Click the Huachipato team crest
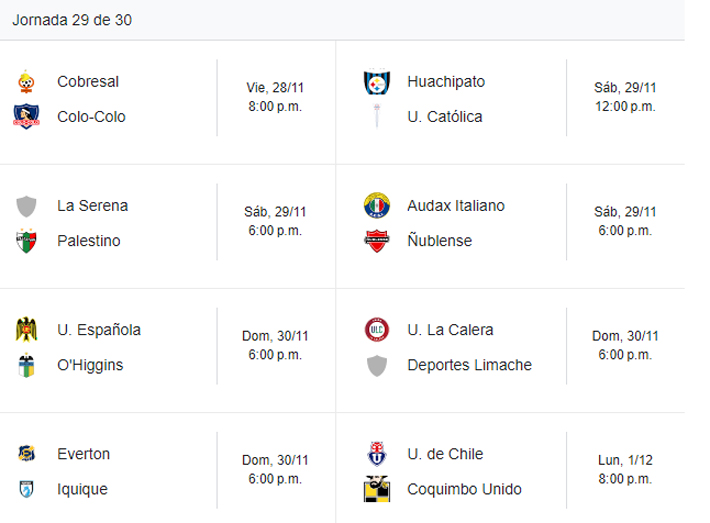 [x=376, y=81]
